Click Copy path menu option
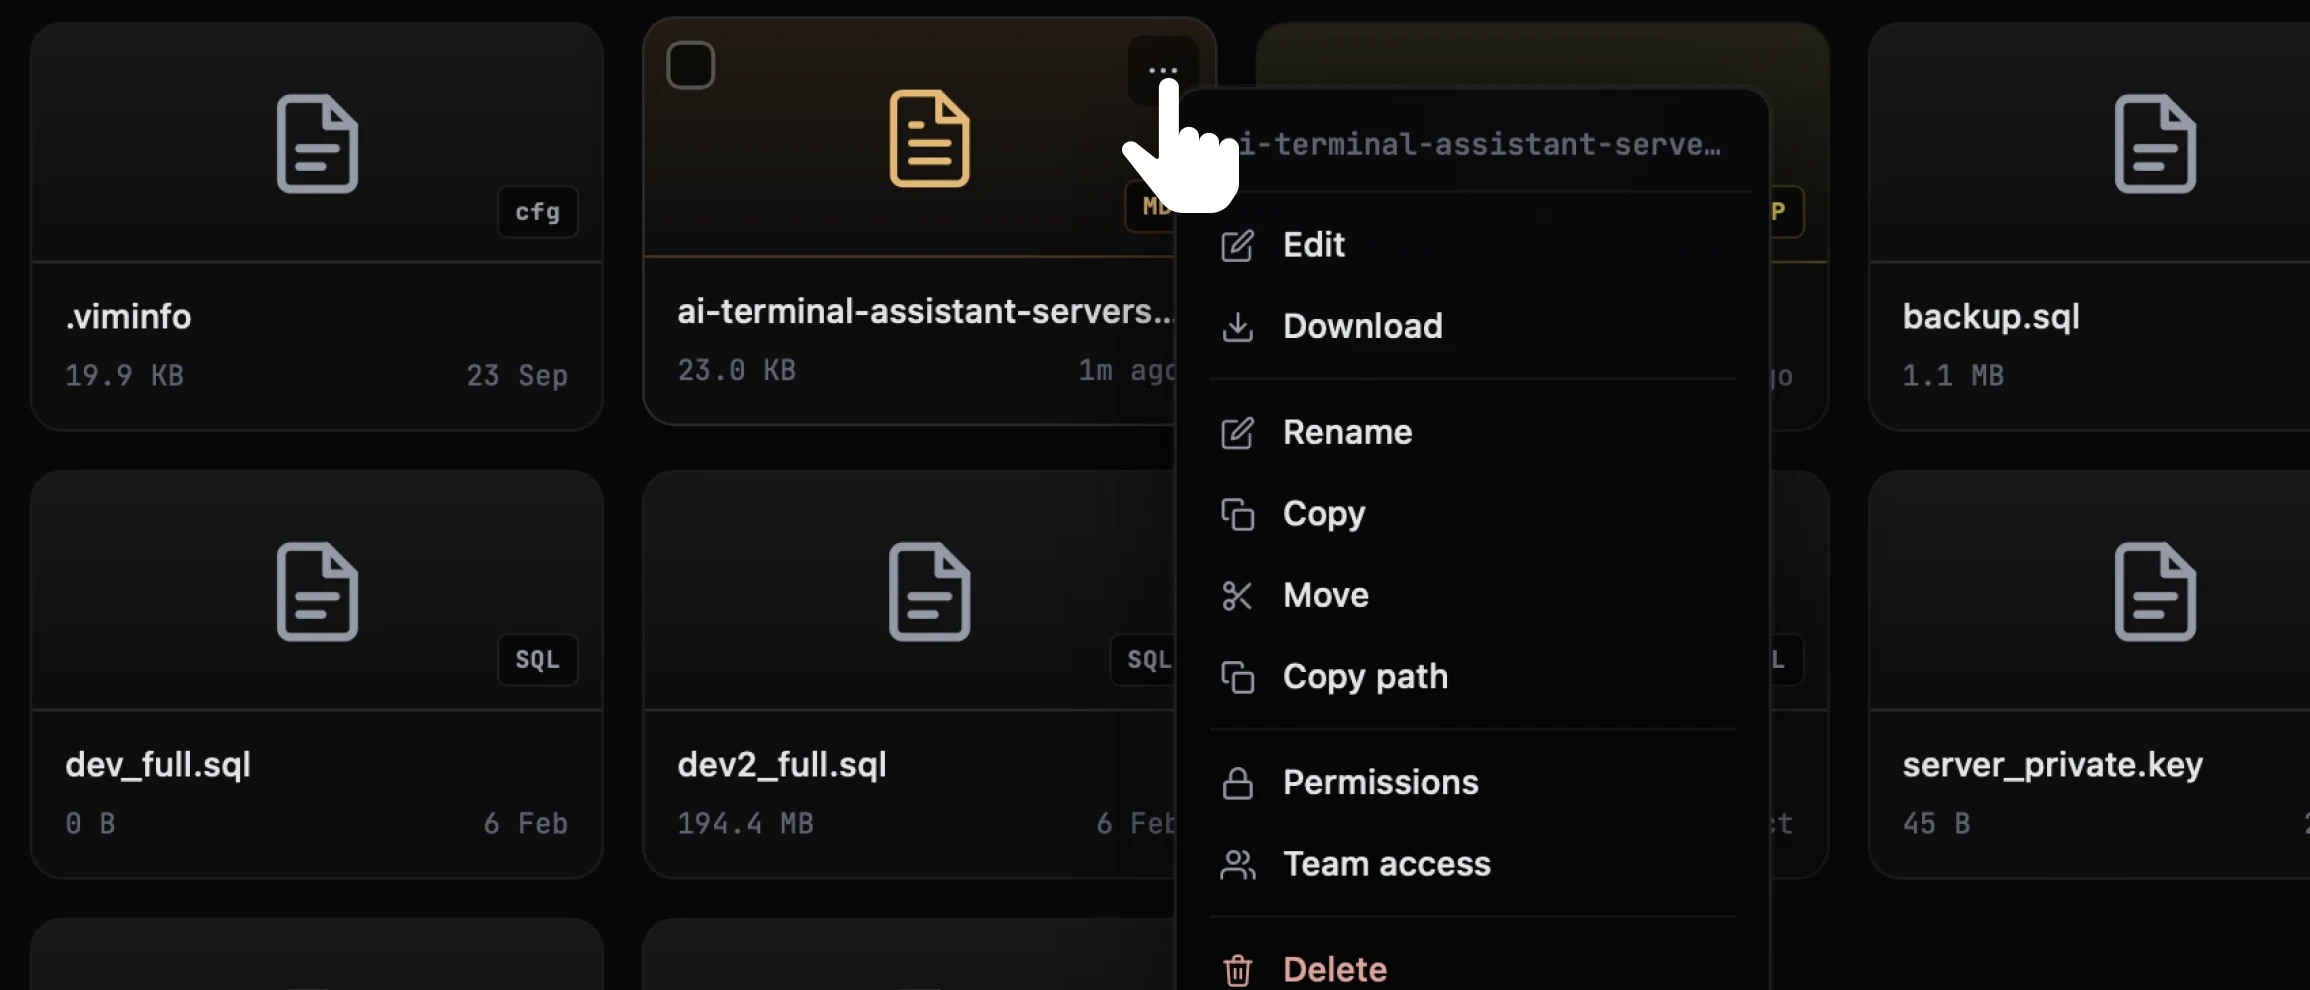This screenshot has height=990, width=2310. (1472, 677)
